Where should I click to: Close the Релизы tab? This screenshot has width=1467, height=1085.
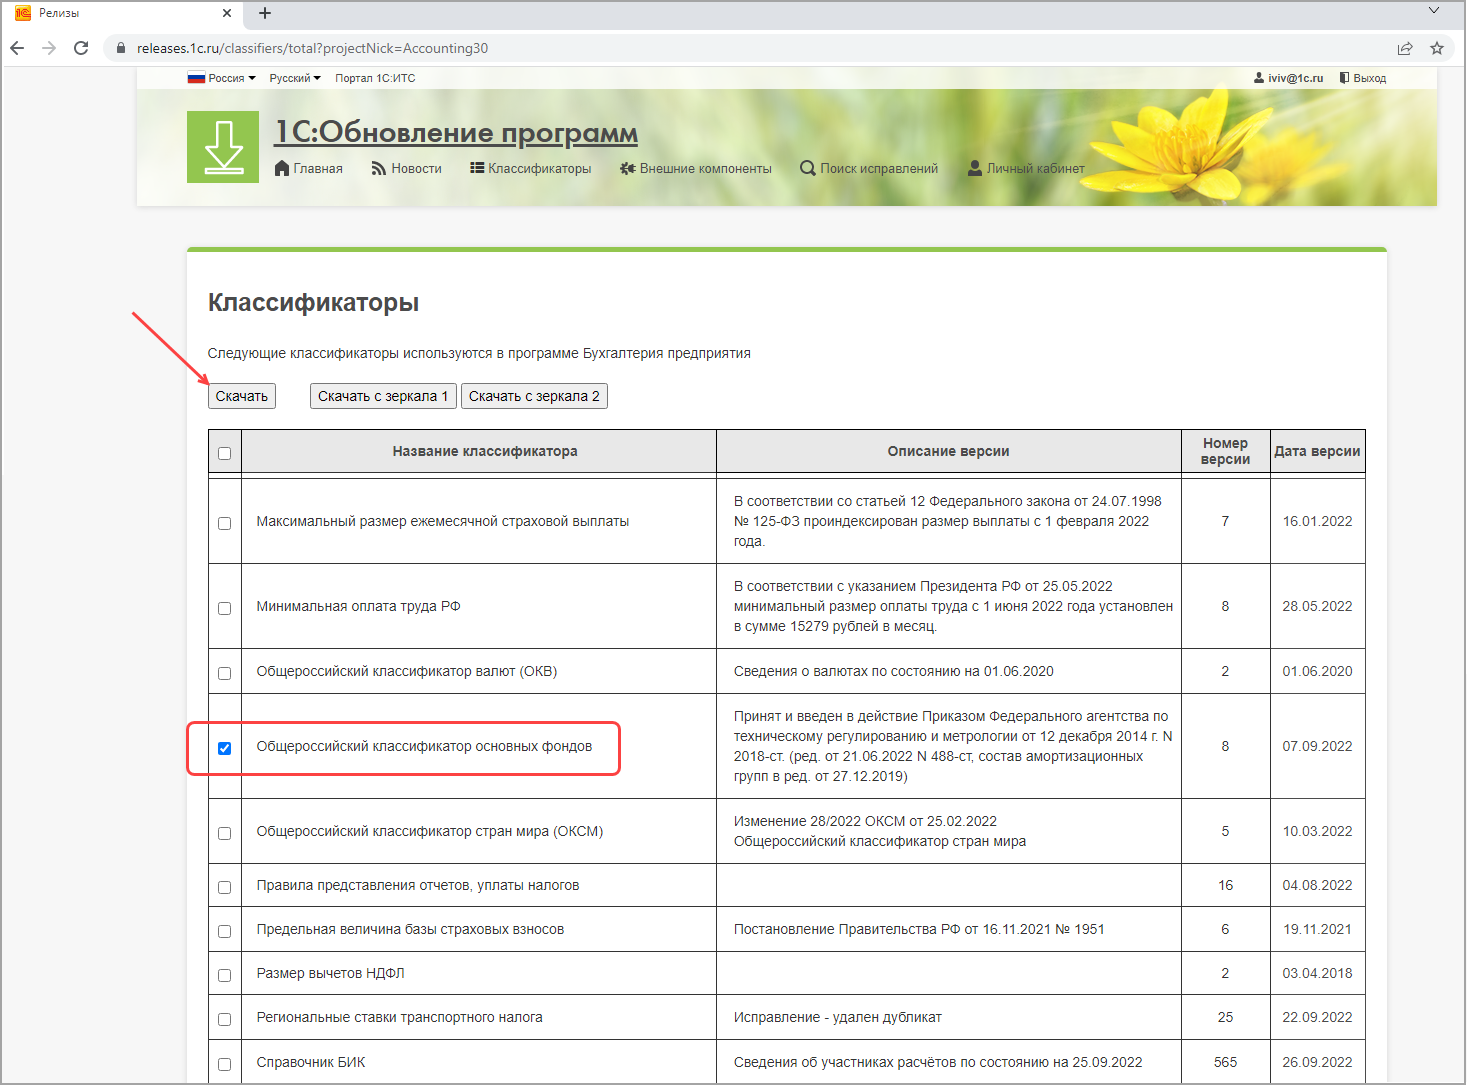227,13
